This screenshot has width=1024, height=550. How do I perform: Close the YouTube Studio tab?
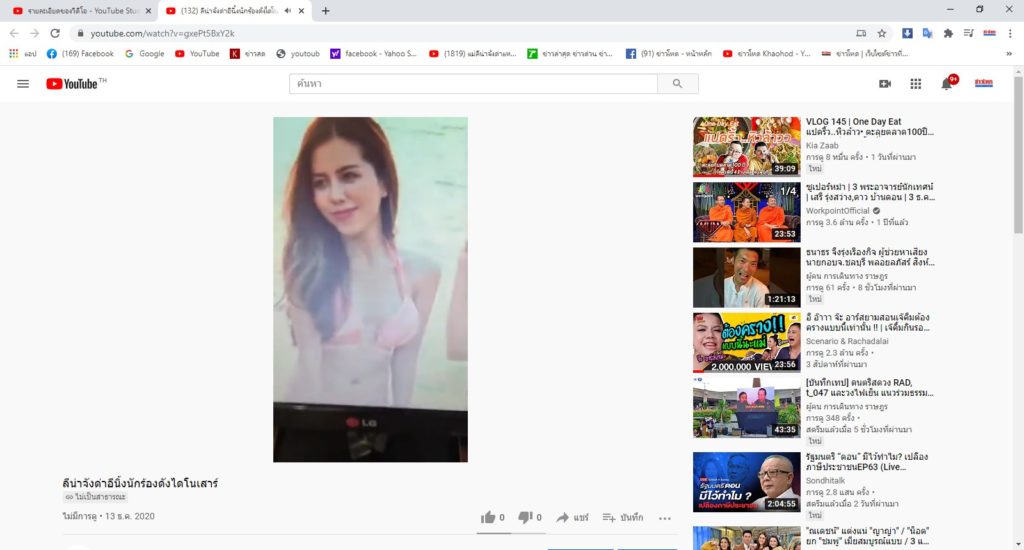(148, 10)
